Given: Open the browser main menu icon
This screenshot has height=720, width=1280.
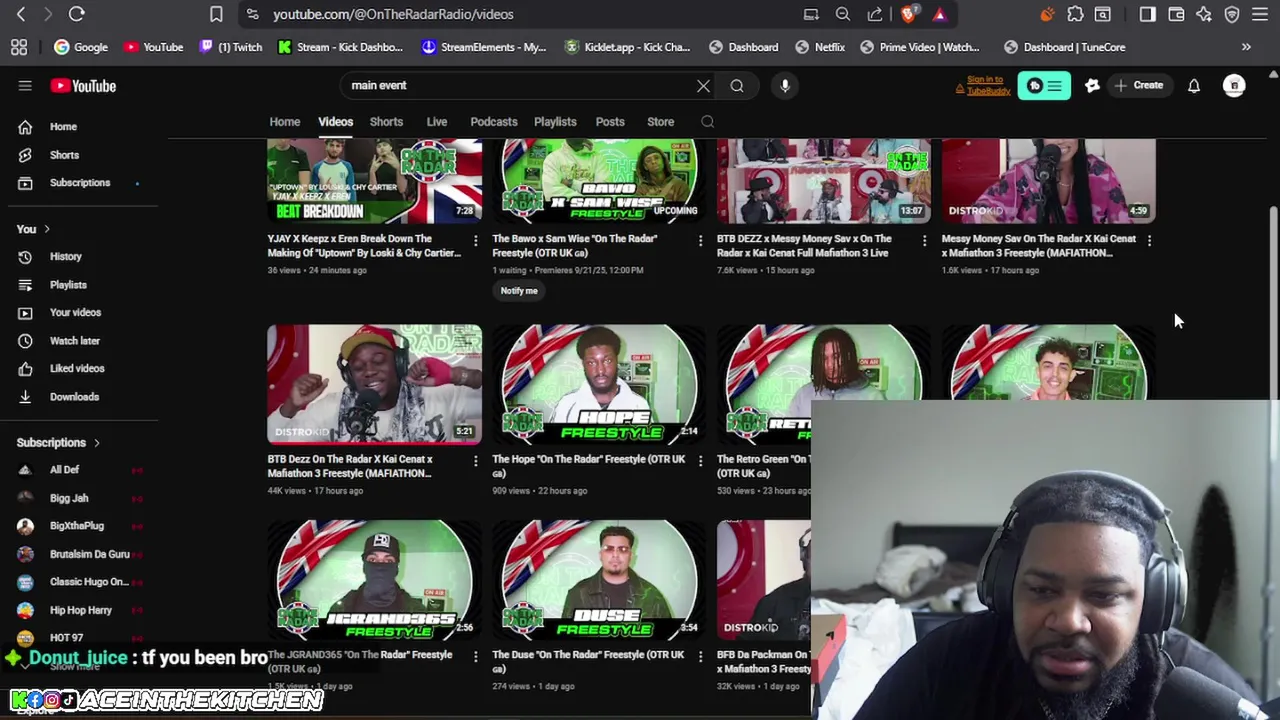Looking at the screenshot, I should [x=1260, y=14].
